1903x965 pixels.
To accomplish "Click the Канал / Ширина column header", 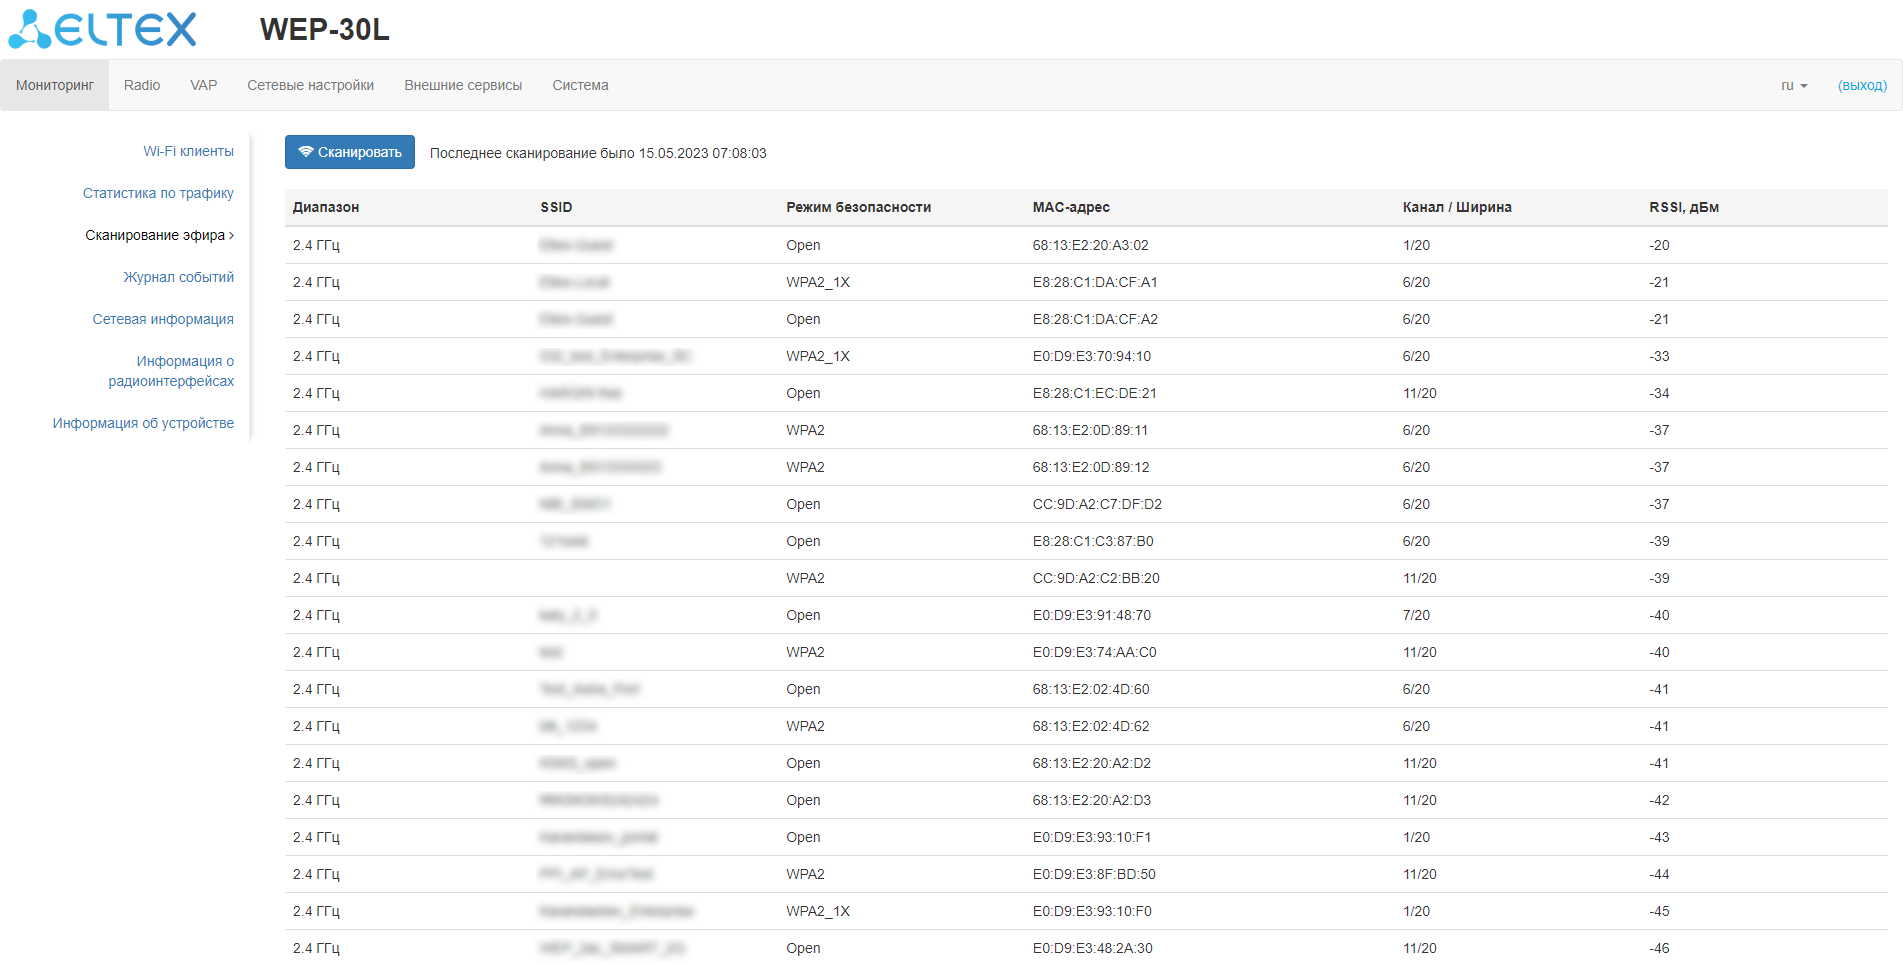I will click(x=1457, y=207).
